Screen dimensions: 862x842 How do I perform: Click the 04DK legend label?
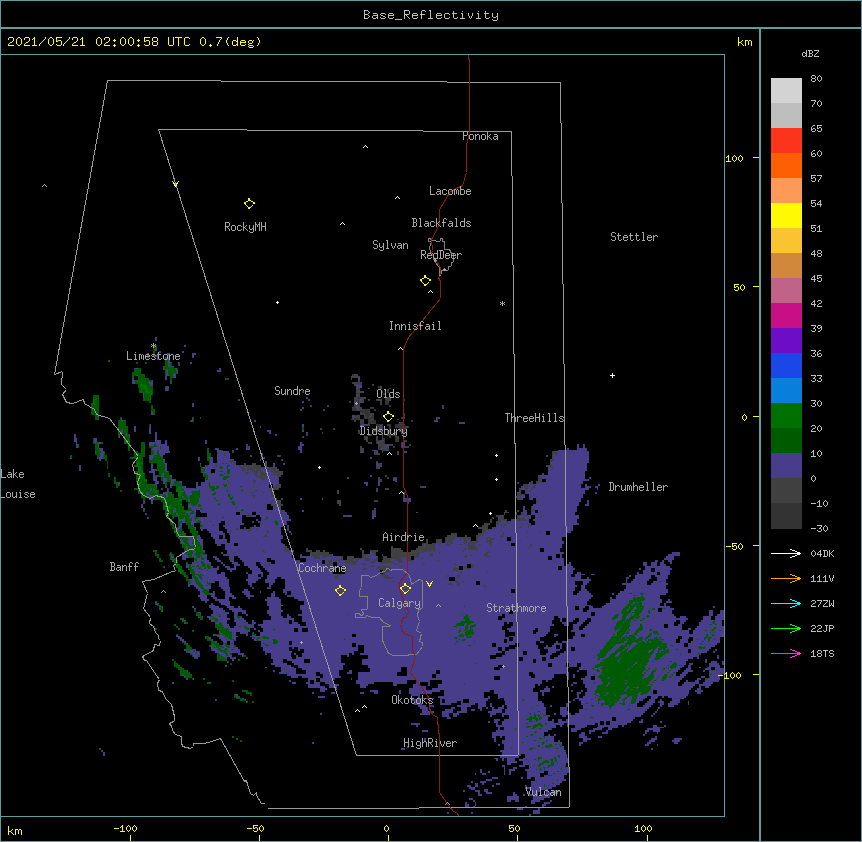coord(822,553)
